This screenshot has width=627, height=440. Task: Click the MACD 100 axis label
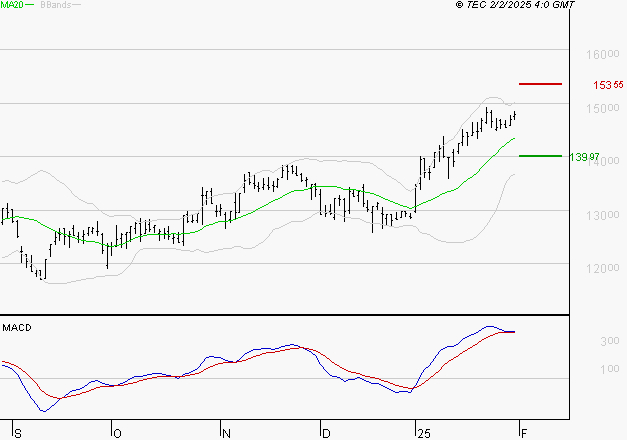click(609, 369)
